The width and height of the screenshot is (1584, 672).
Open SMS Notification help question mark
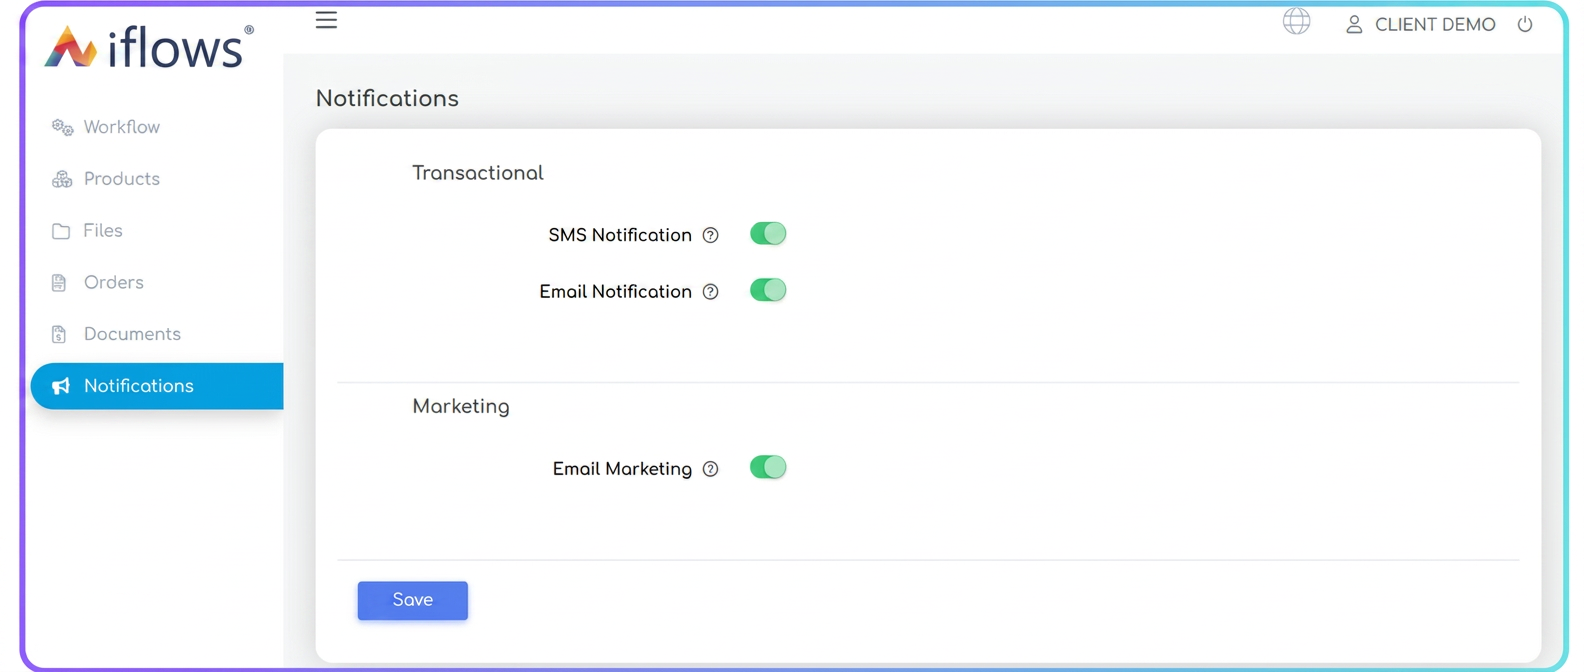(710, 235)
